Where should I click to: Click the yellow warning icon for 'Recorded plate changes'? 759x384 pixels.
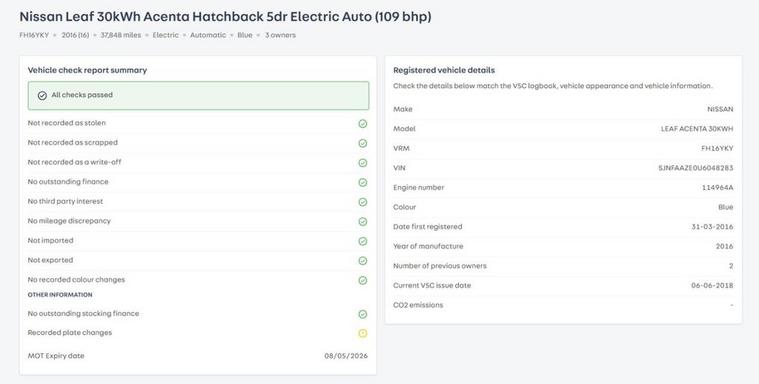click(363, 333)
